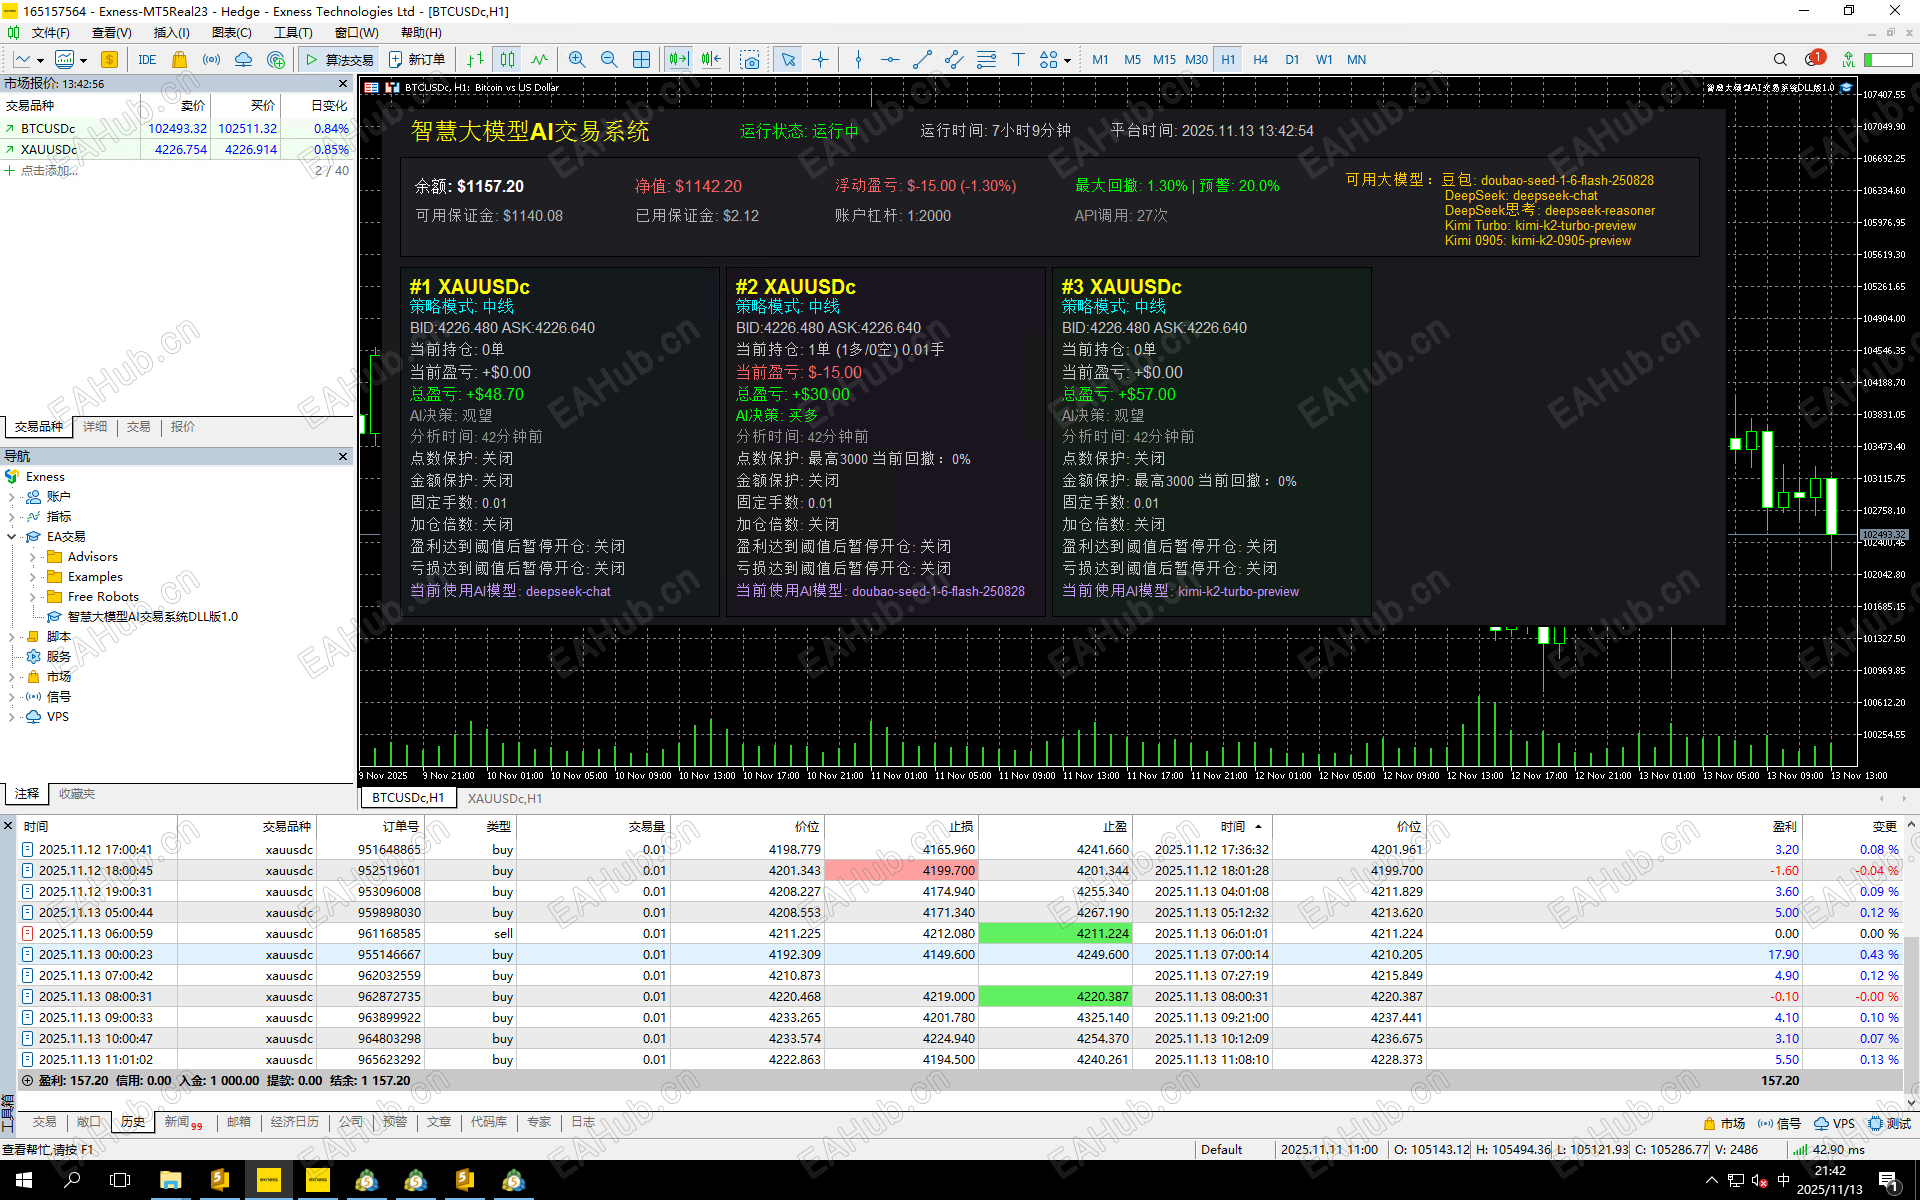The height and width of the screenshot is (1200, 1920).
Task: Take a chart screenshot with the camera icon
Action: 750,59
